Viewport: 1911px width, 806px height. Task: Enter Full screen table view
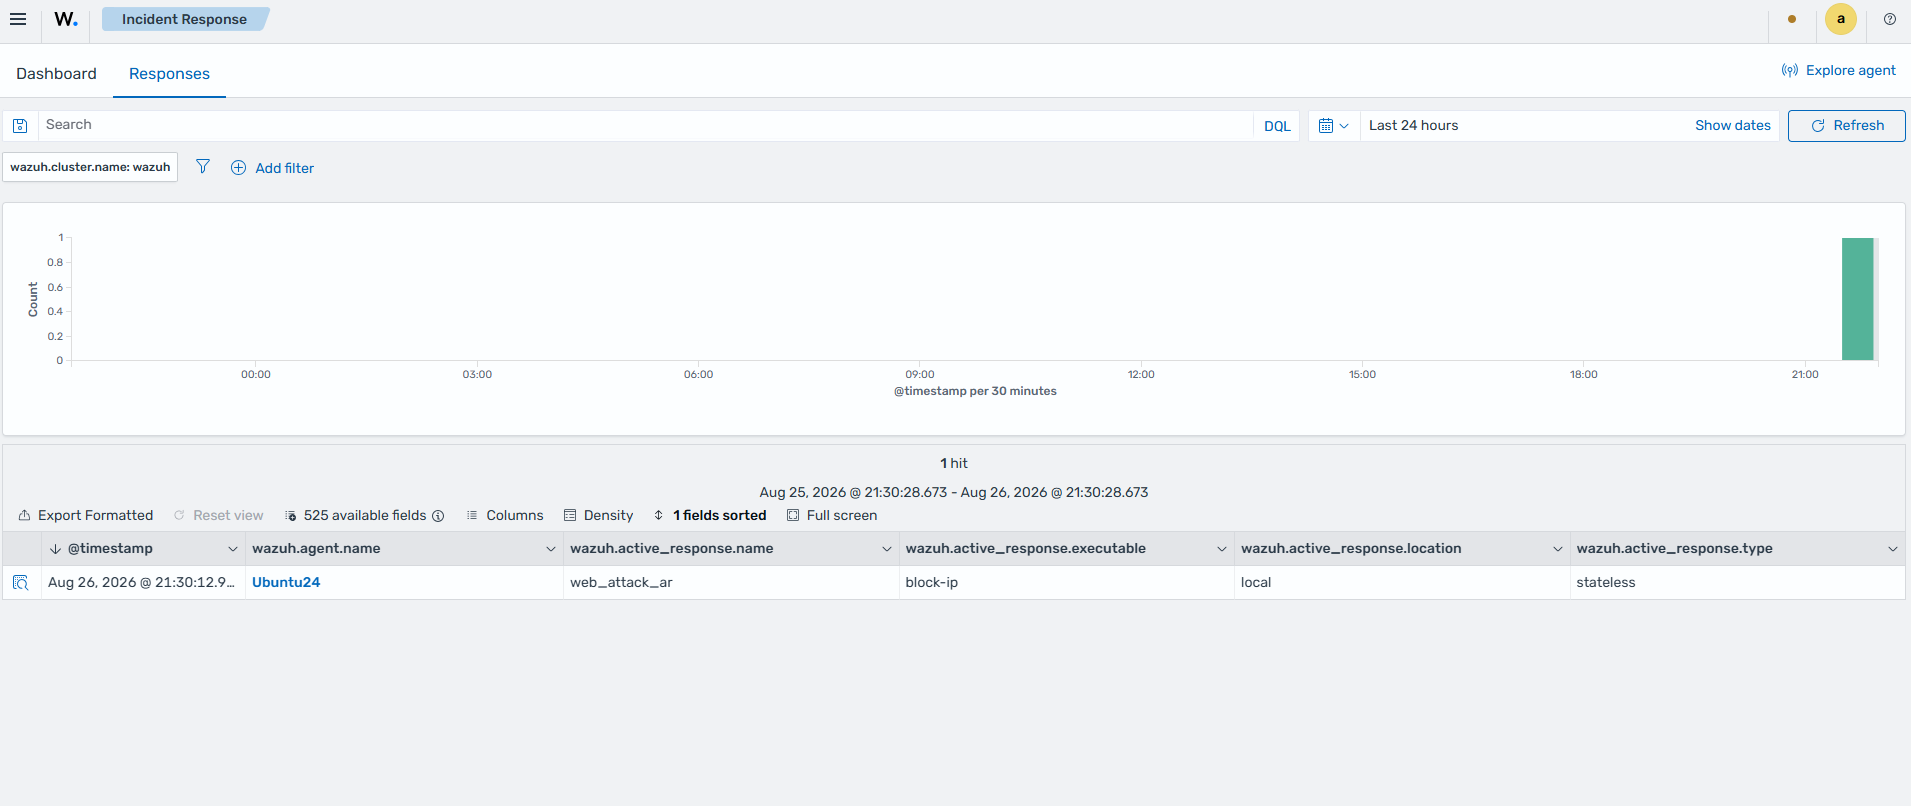[832, 516]
